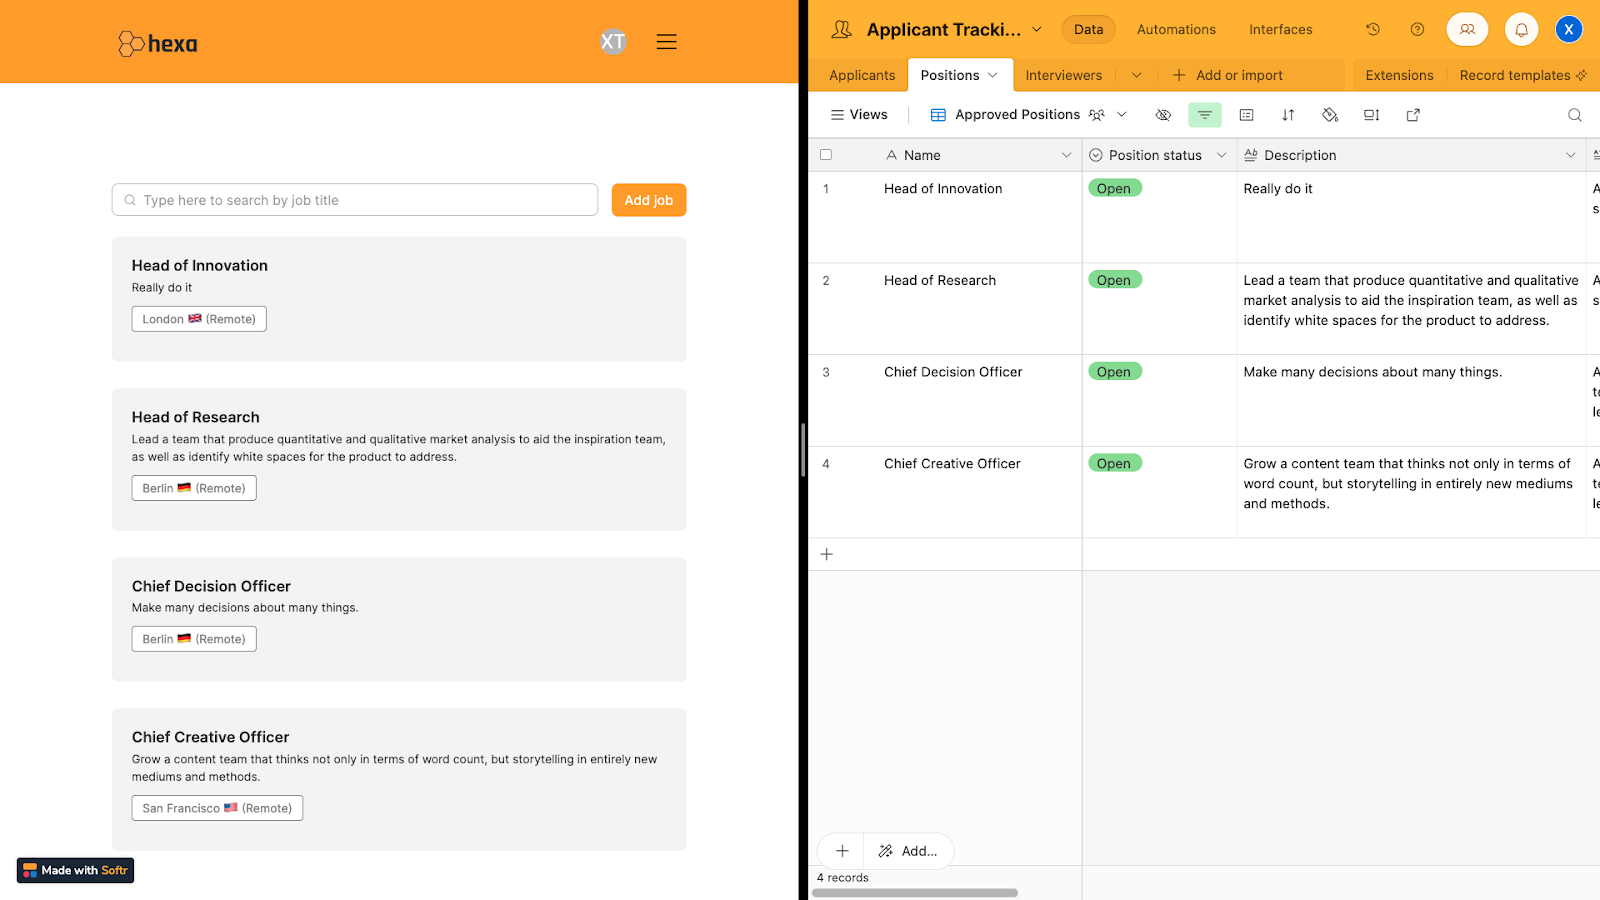
Task: Open the Position status column dropdown arrow
Action: pos(1221,155)
